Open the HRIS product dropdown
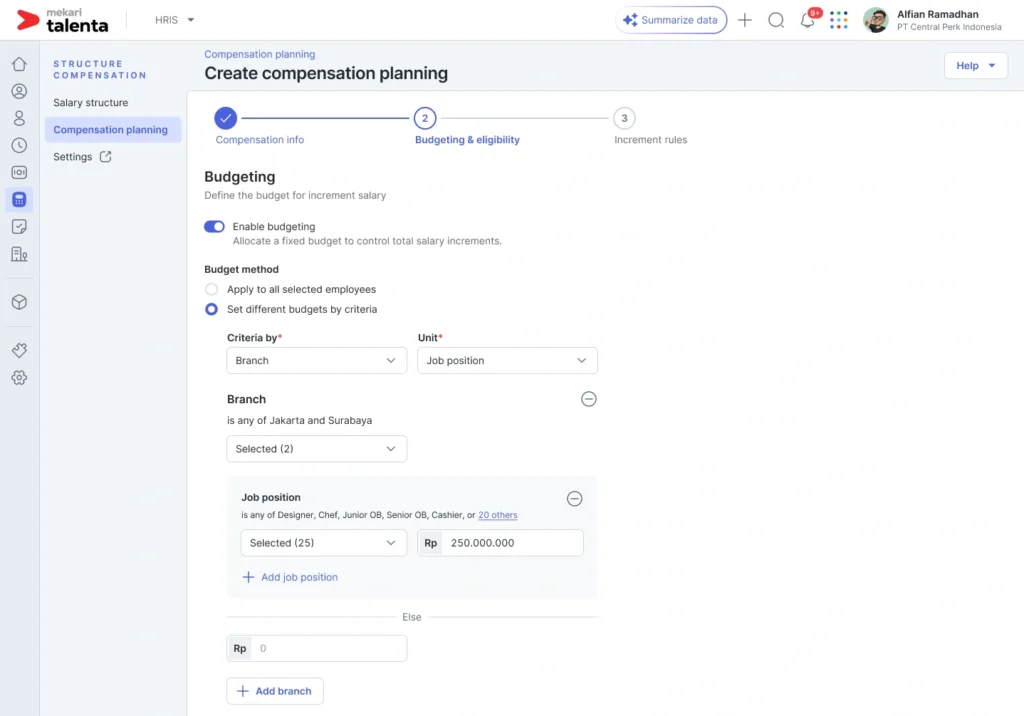 coord(174,20)
